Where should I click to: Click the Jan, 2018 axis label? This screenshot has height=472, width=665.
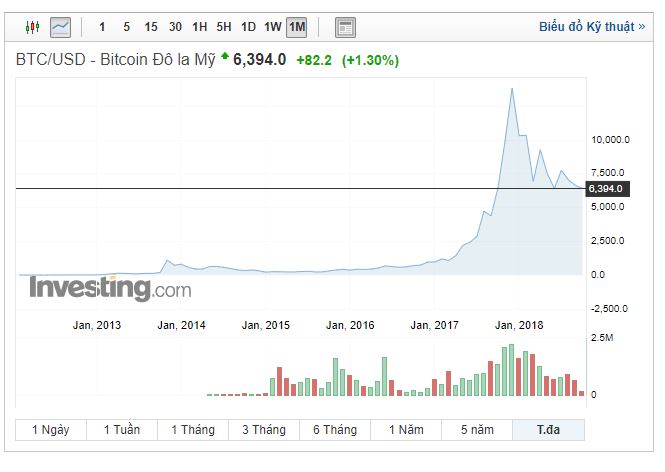point(519,325)
